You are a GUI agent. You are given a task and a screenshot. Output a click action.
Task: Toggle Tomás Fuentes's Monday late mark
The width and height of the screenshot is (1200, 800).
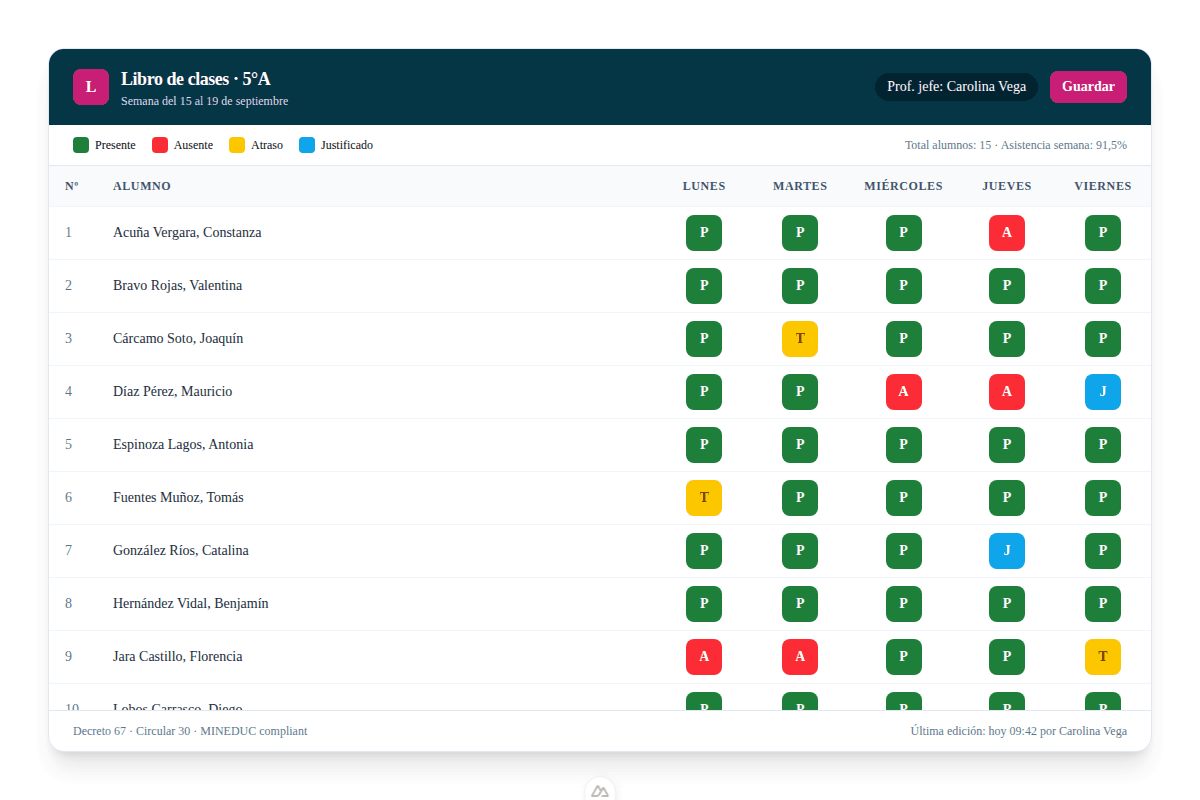click(x=703, y=498)
